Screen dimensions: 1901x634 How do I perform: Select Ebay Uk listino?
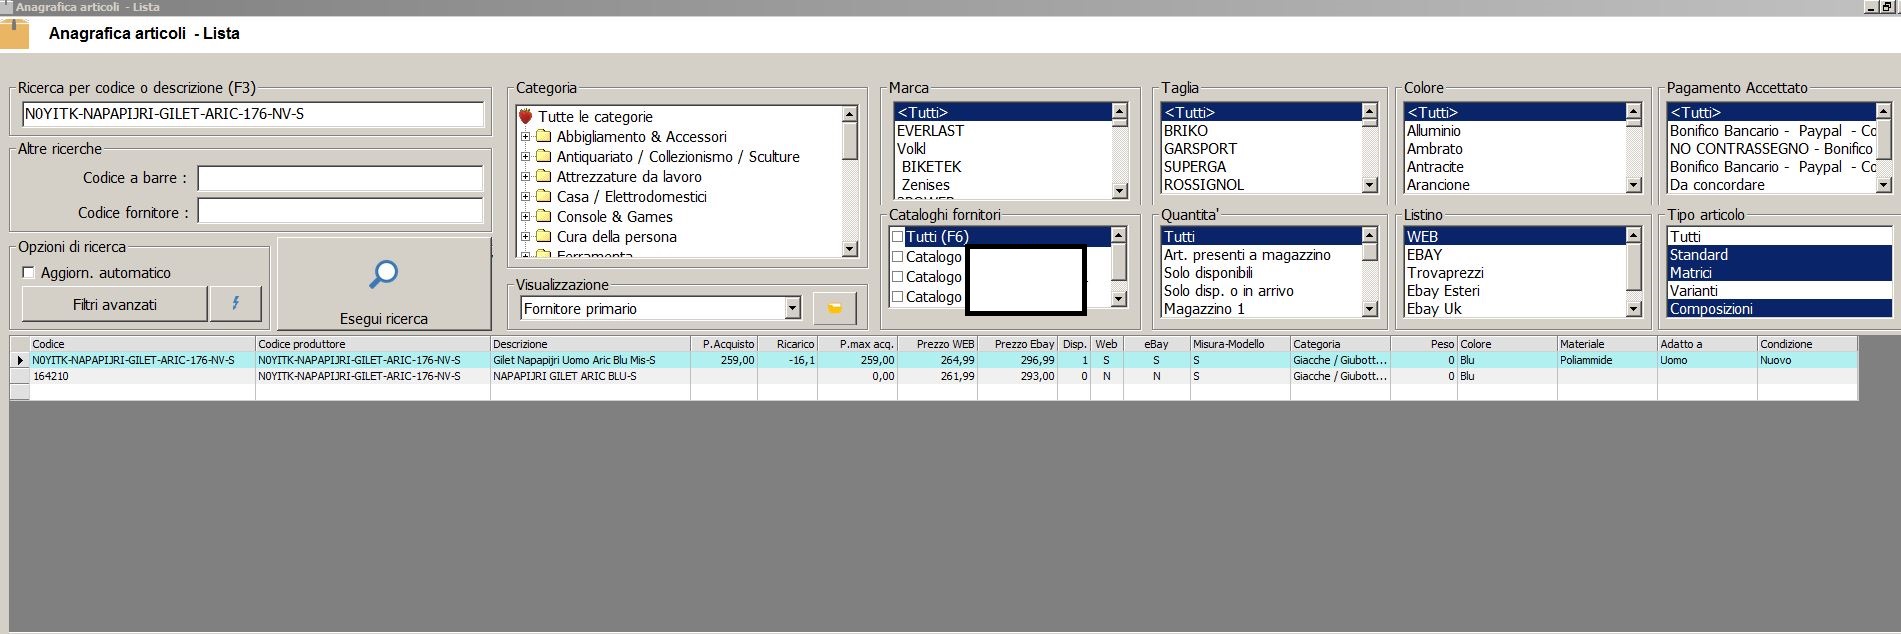coord(1514,309)
